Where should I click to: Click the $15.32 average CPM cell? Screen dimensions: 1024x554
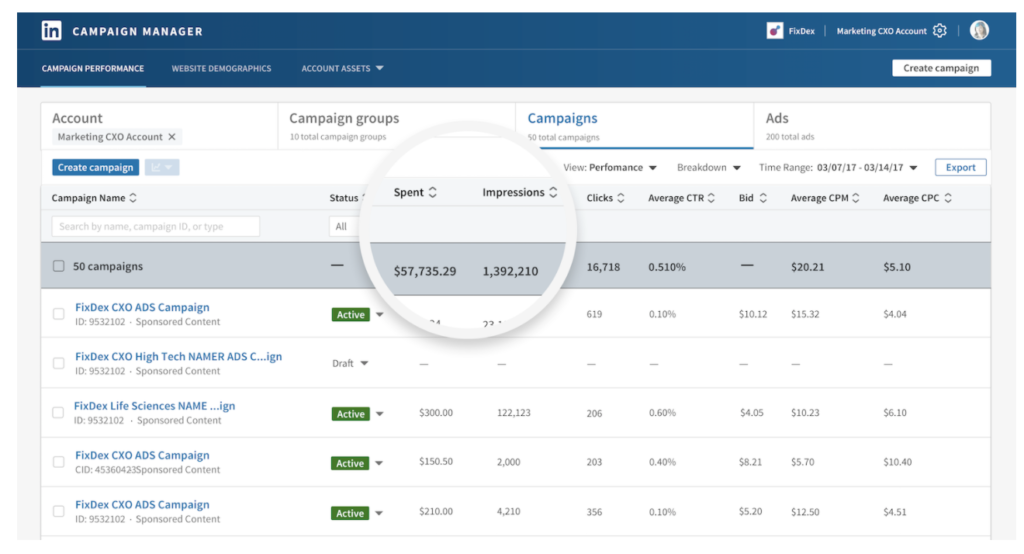(805, 314)
